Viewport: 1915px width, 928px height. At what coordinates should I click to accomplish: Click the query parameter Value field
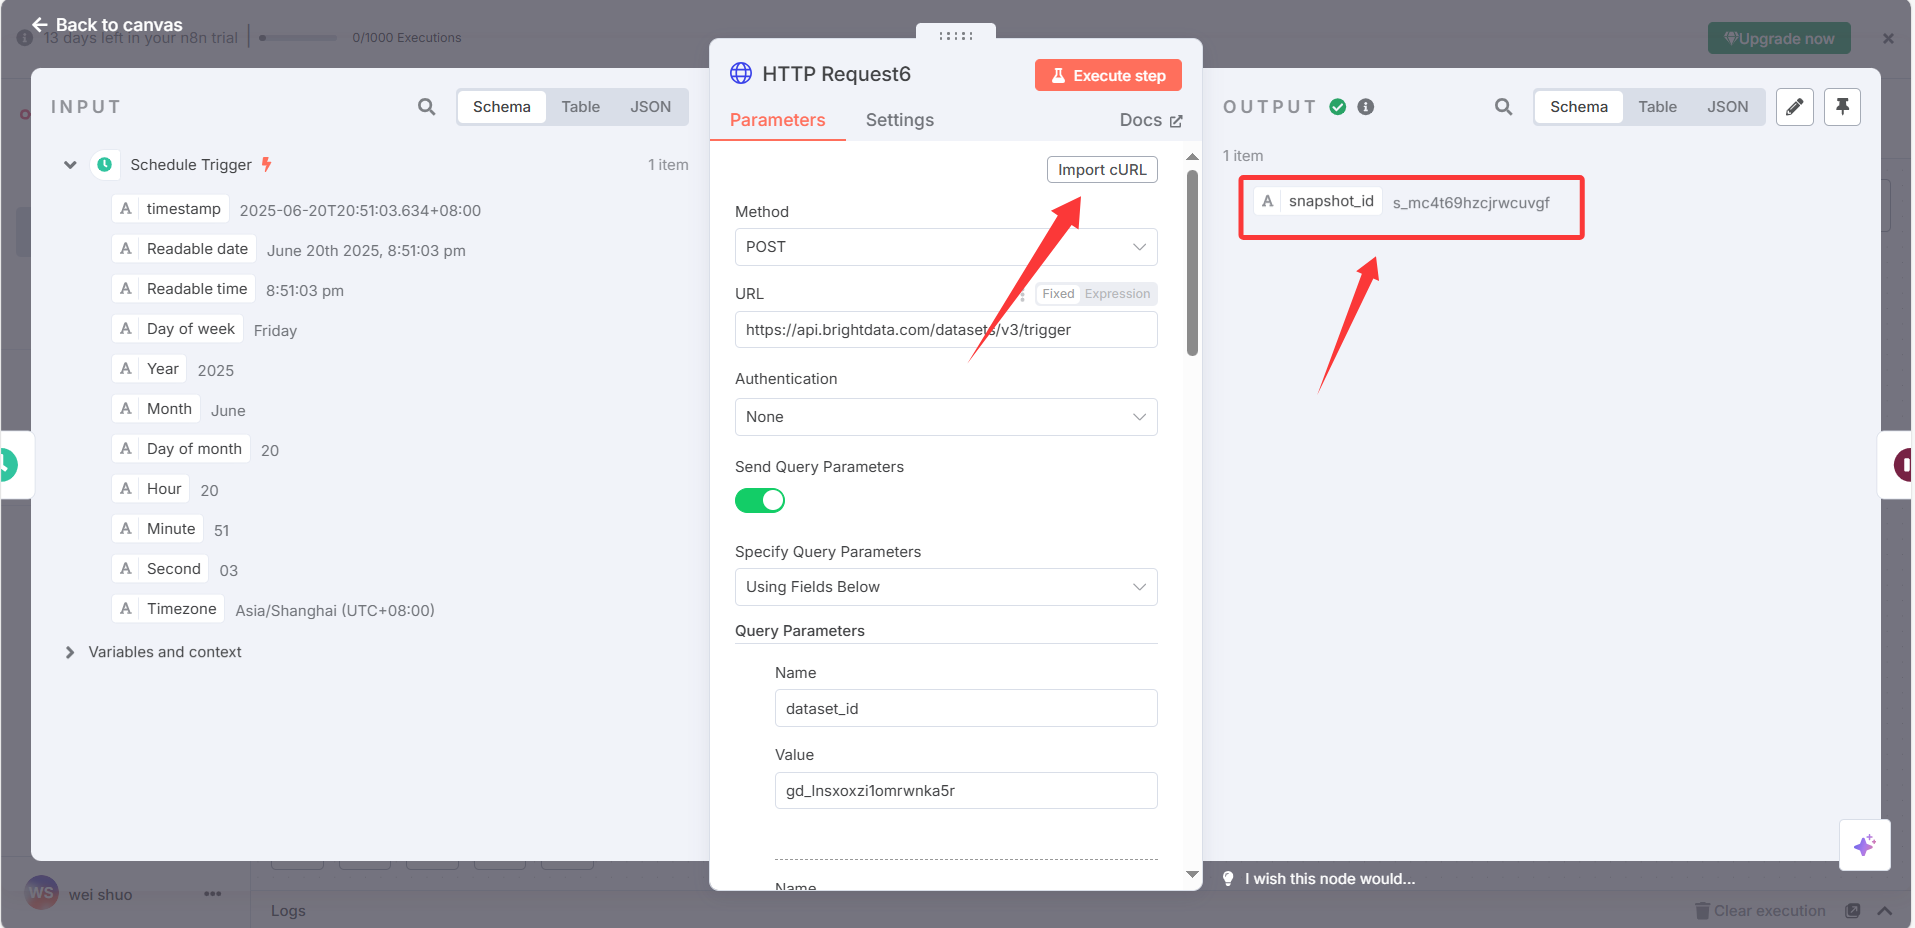tap(966, 790)
